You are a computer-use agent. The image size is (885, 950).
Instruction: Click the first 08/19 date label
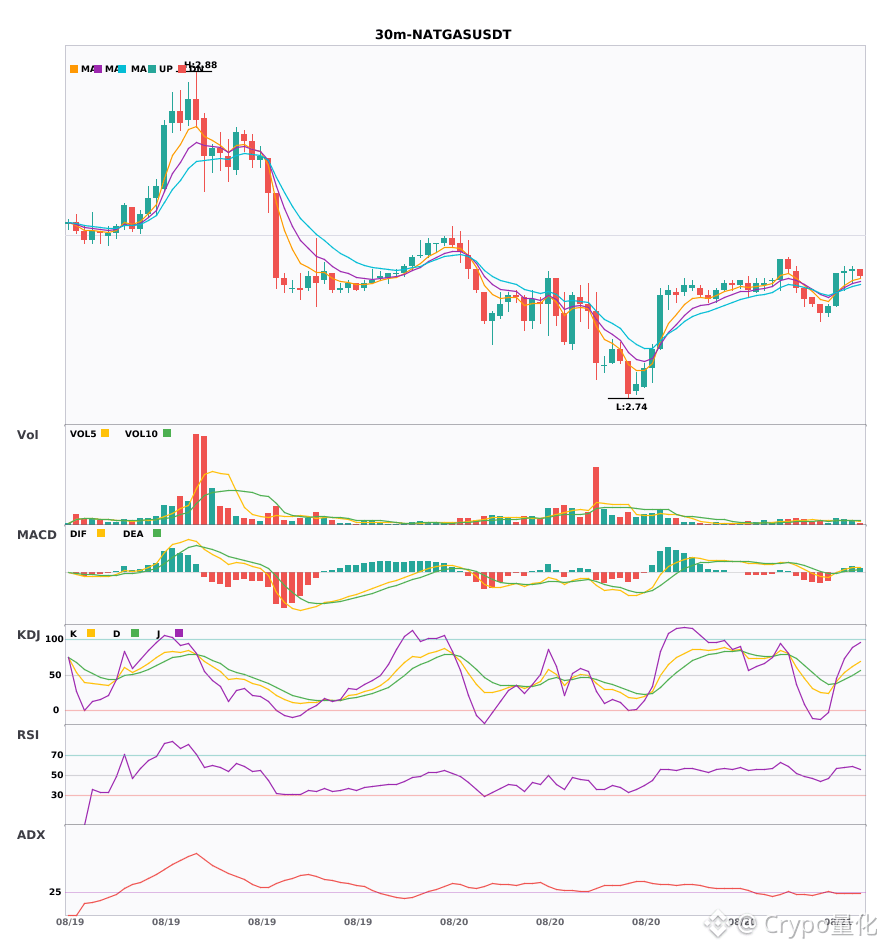click(x=70, y=922)
